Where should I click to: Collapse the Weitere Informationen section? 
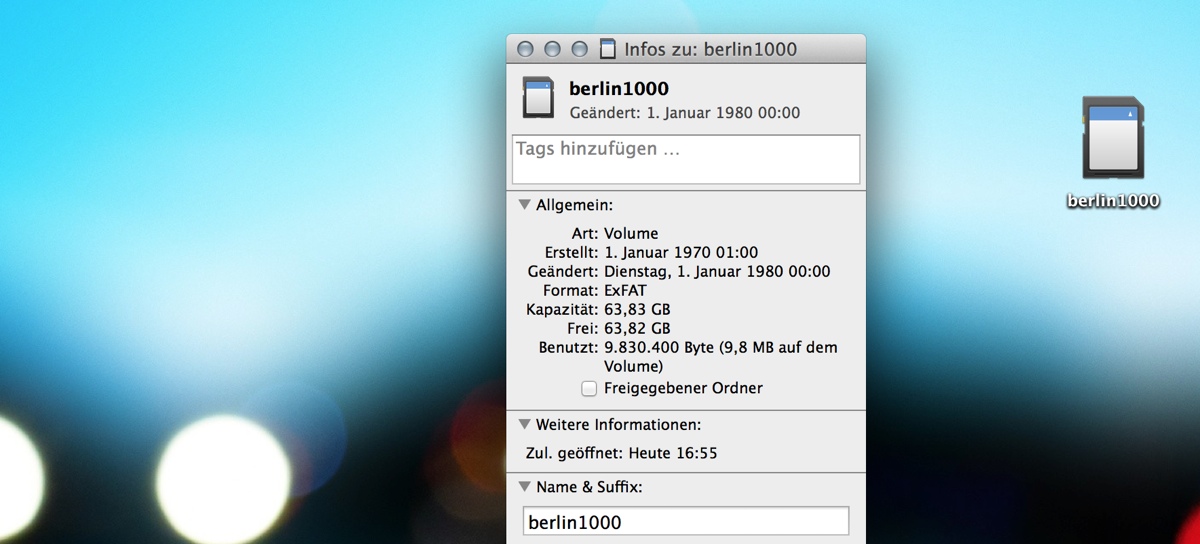(x=524, y=424)
